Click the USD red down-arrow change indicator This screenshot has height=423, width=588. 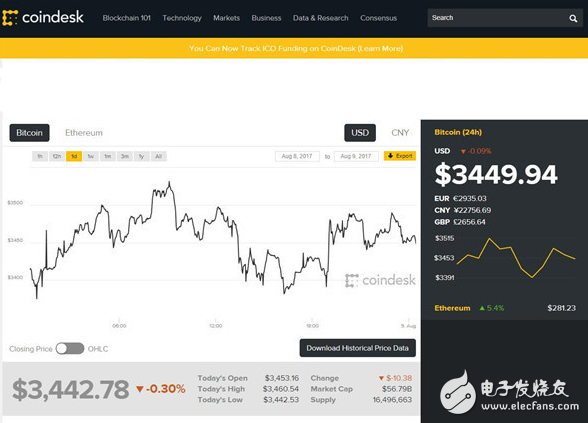[464, 152]
